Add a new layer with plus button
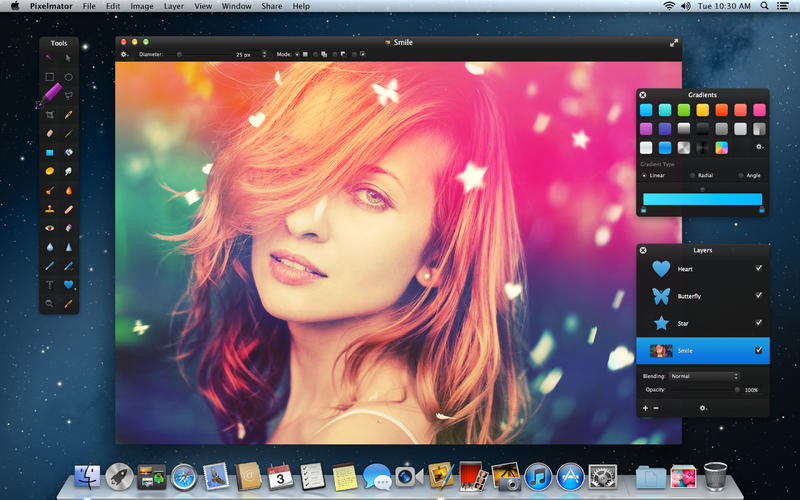Viewport: 800px width, 500px height. (x=645, y=408)
